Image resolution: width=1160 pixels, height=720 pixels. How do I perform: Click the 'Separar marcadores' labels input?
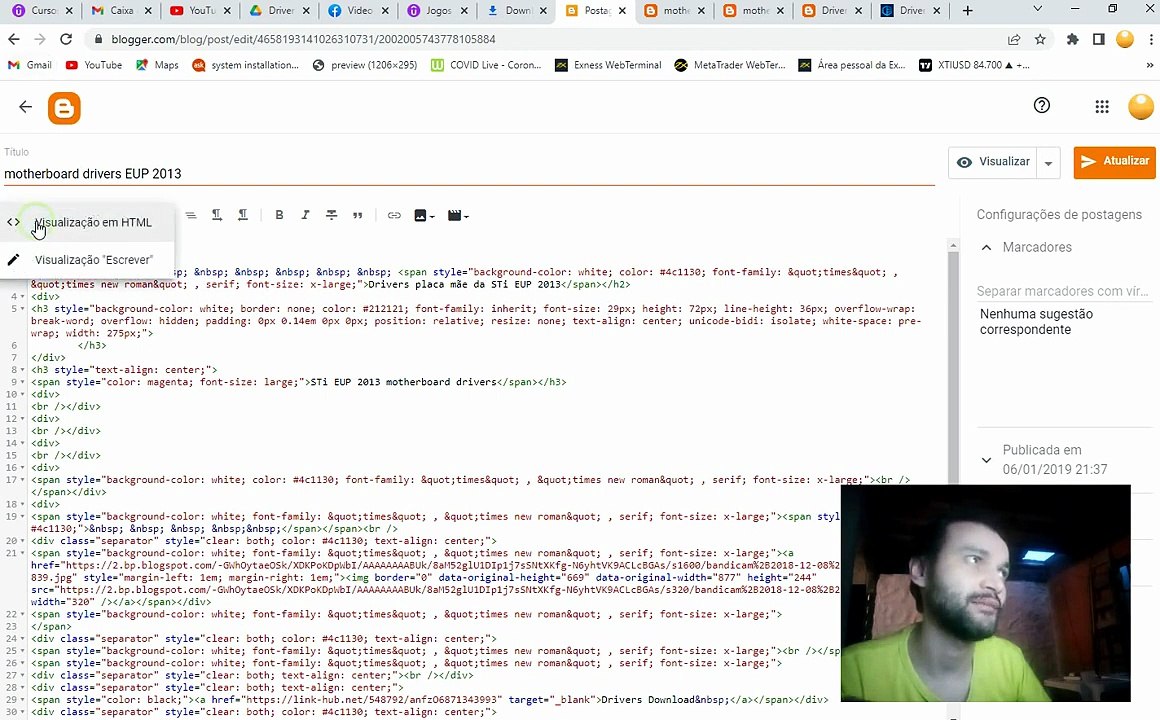click(1062, 291)
